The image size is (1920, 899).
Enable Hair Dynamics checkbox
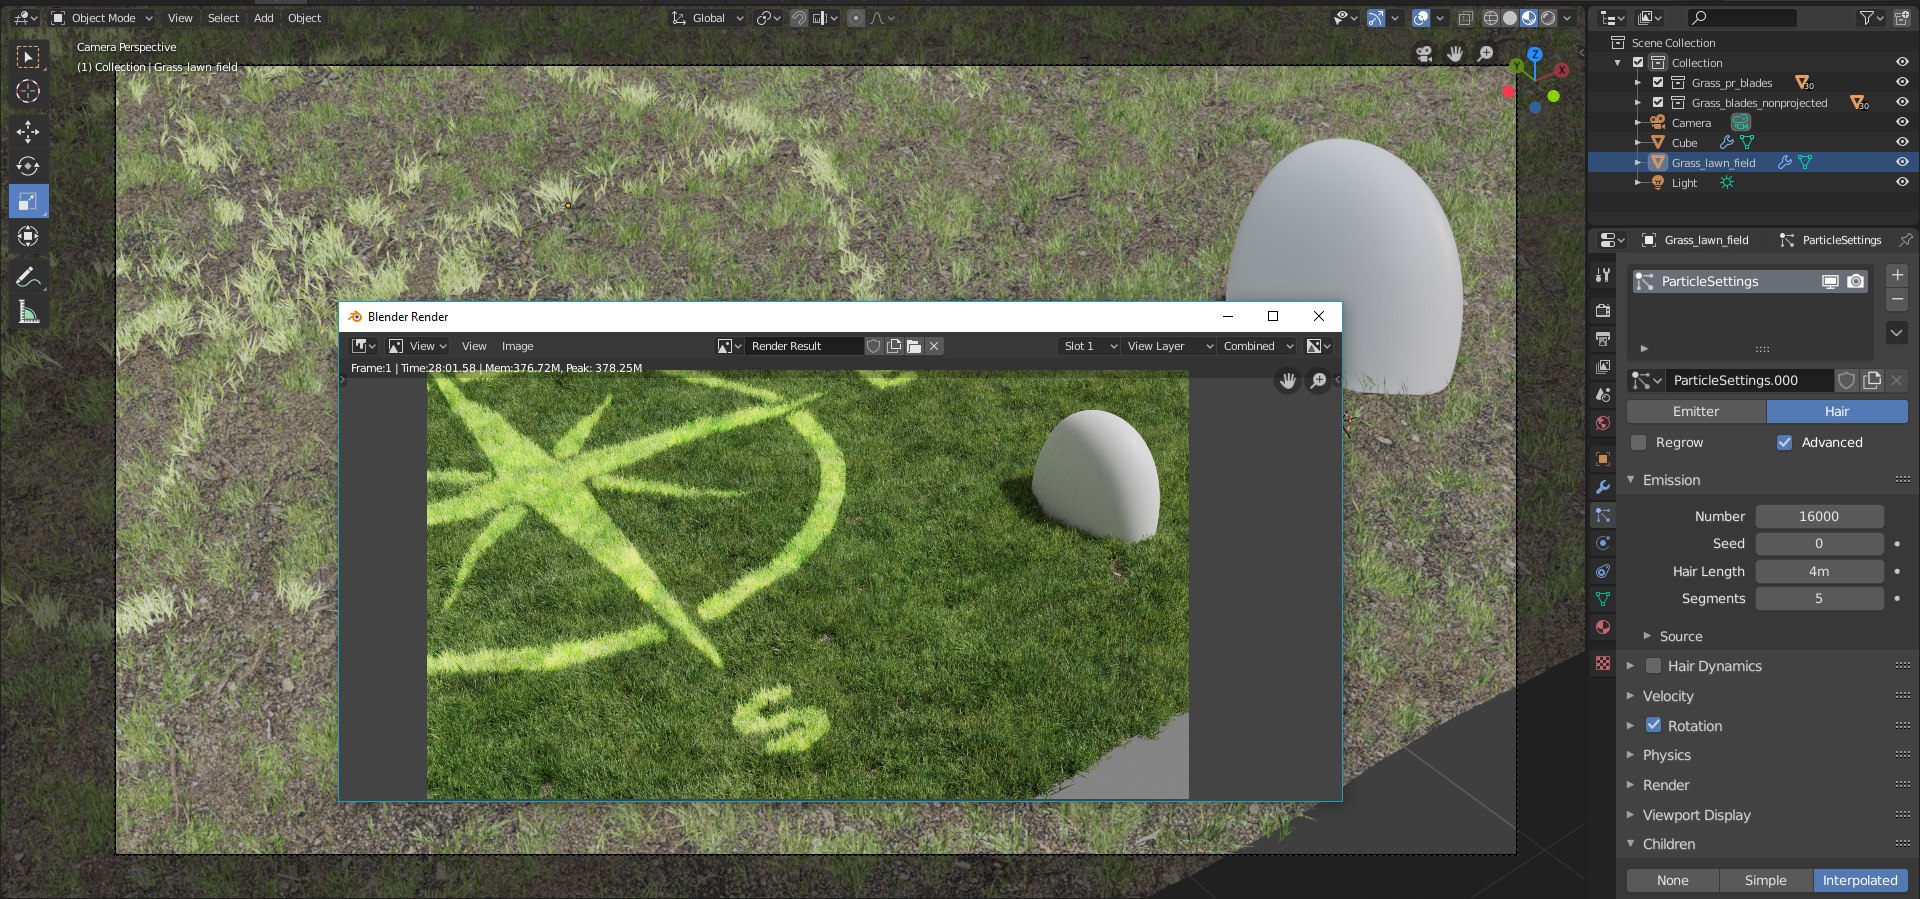1653,666
